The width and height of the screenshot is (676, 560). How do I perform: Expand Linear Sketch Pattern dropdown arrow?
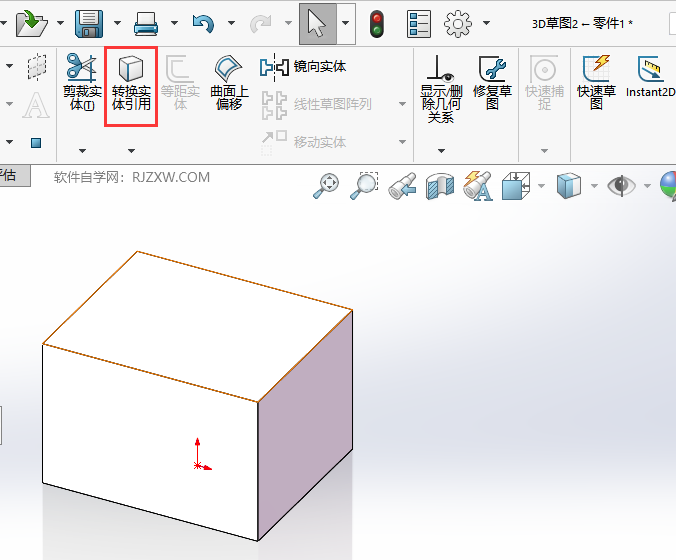(x=403, y=104)
